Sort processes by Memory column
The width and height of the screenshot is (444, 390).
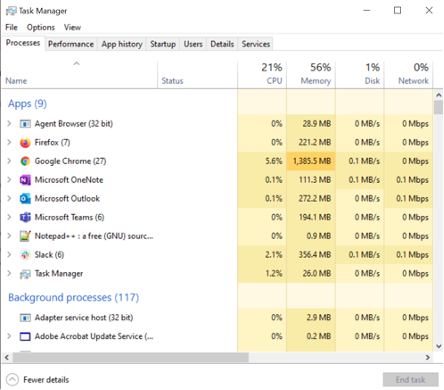tap(311, 75)
